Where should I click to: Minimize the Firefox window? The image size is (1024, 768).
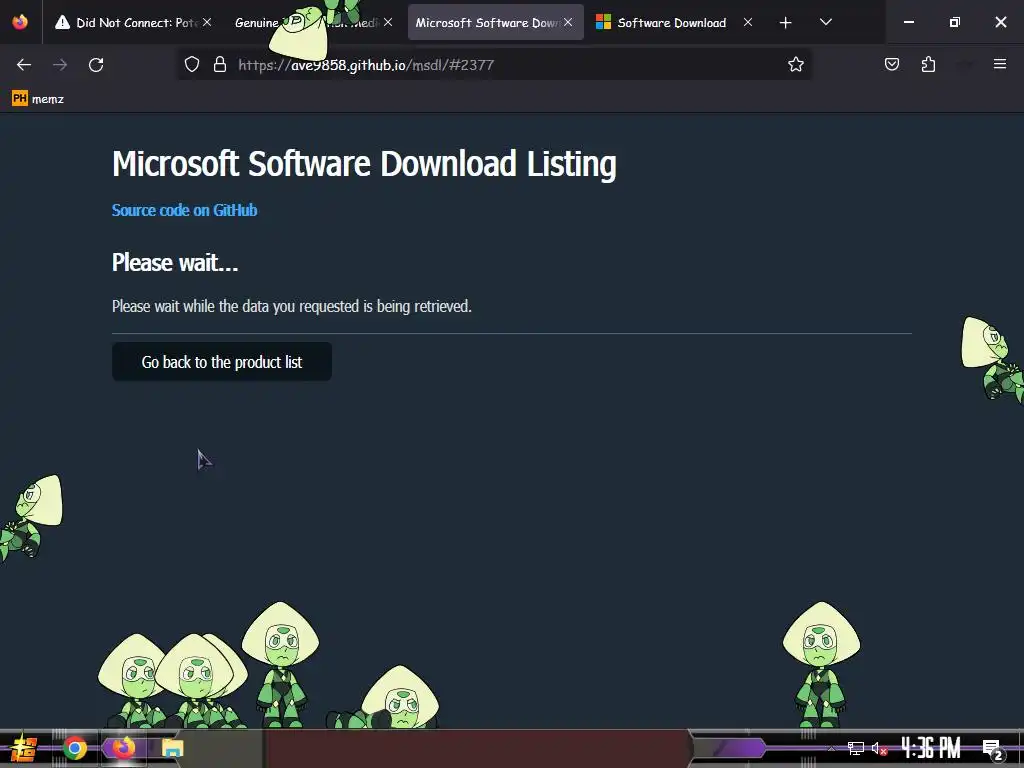pos(908,22)
